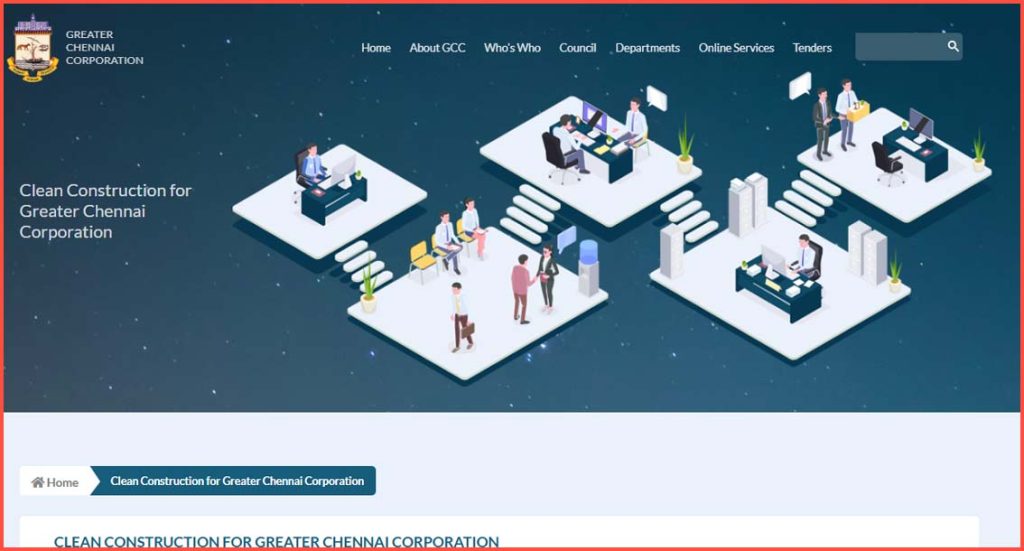Image resolution: width=1024 pixels, height=551 pixels.
Task: Click the home icon in breadcrumb
Action: click(38, 482)
